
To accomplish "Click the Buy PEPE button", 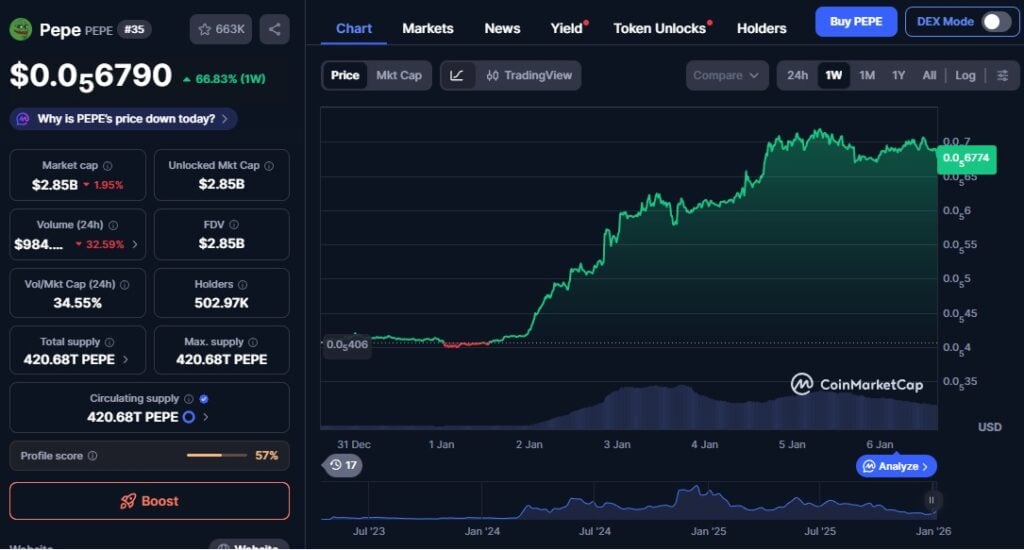I will click(x=855, y=22).
